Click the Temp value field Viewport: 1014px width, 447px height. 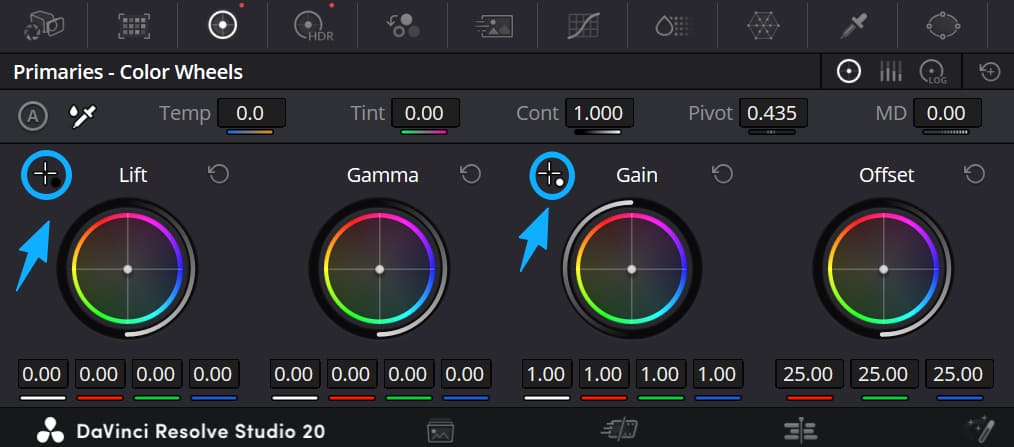pos(252,113)
